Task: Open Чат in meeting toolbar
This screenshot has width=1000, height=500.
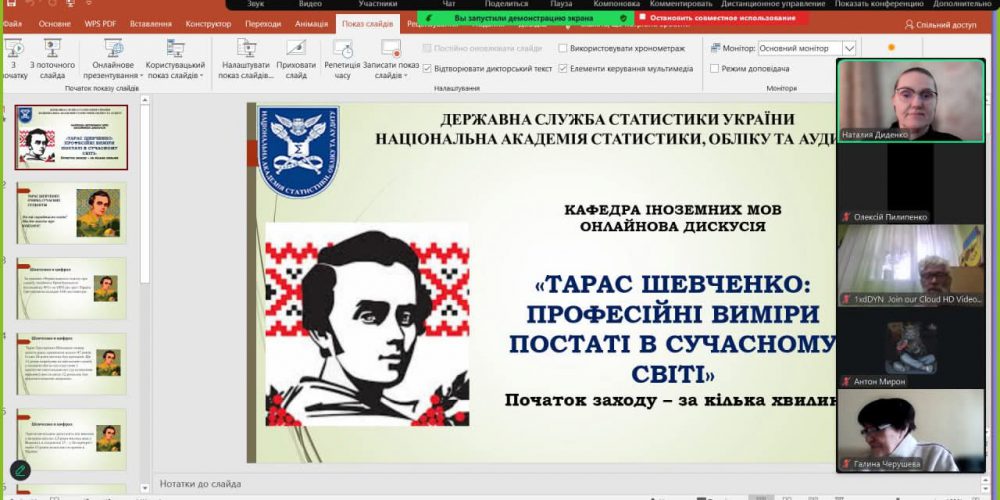Action: (x=449, y=4)
